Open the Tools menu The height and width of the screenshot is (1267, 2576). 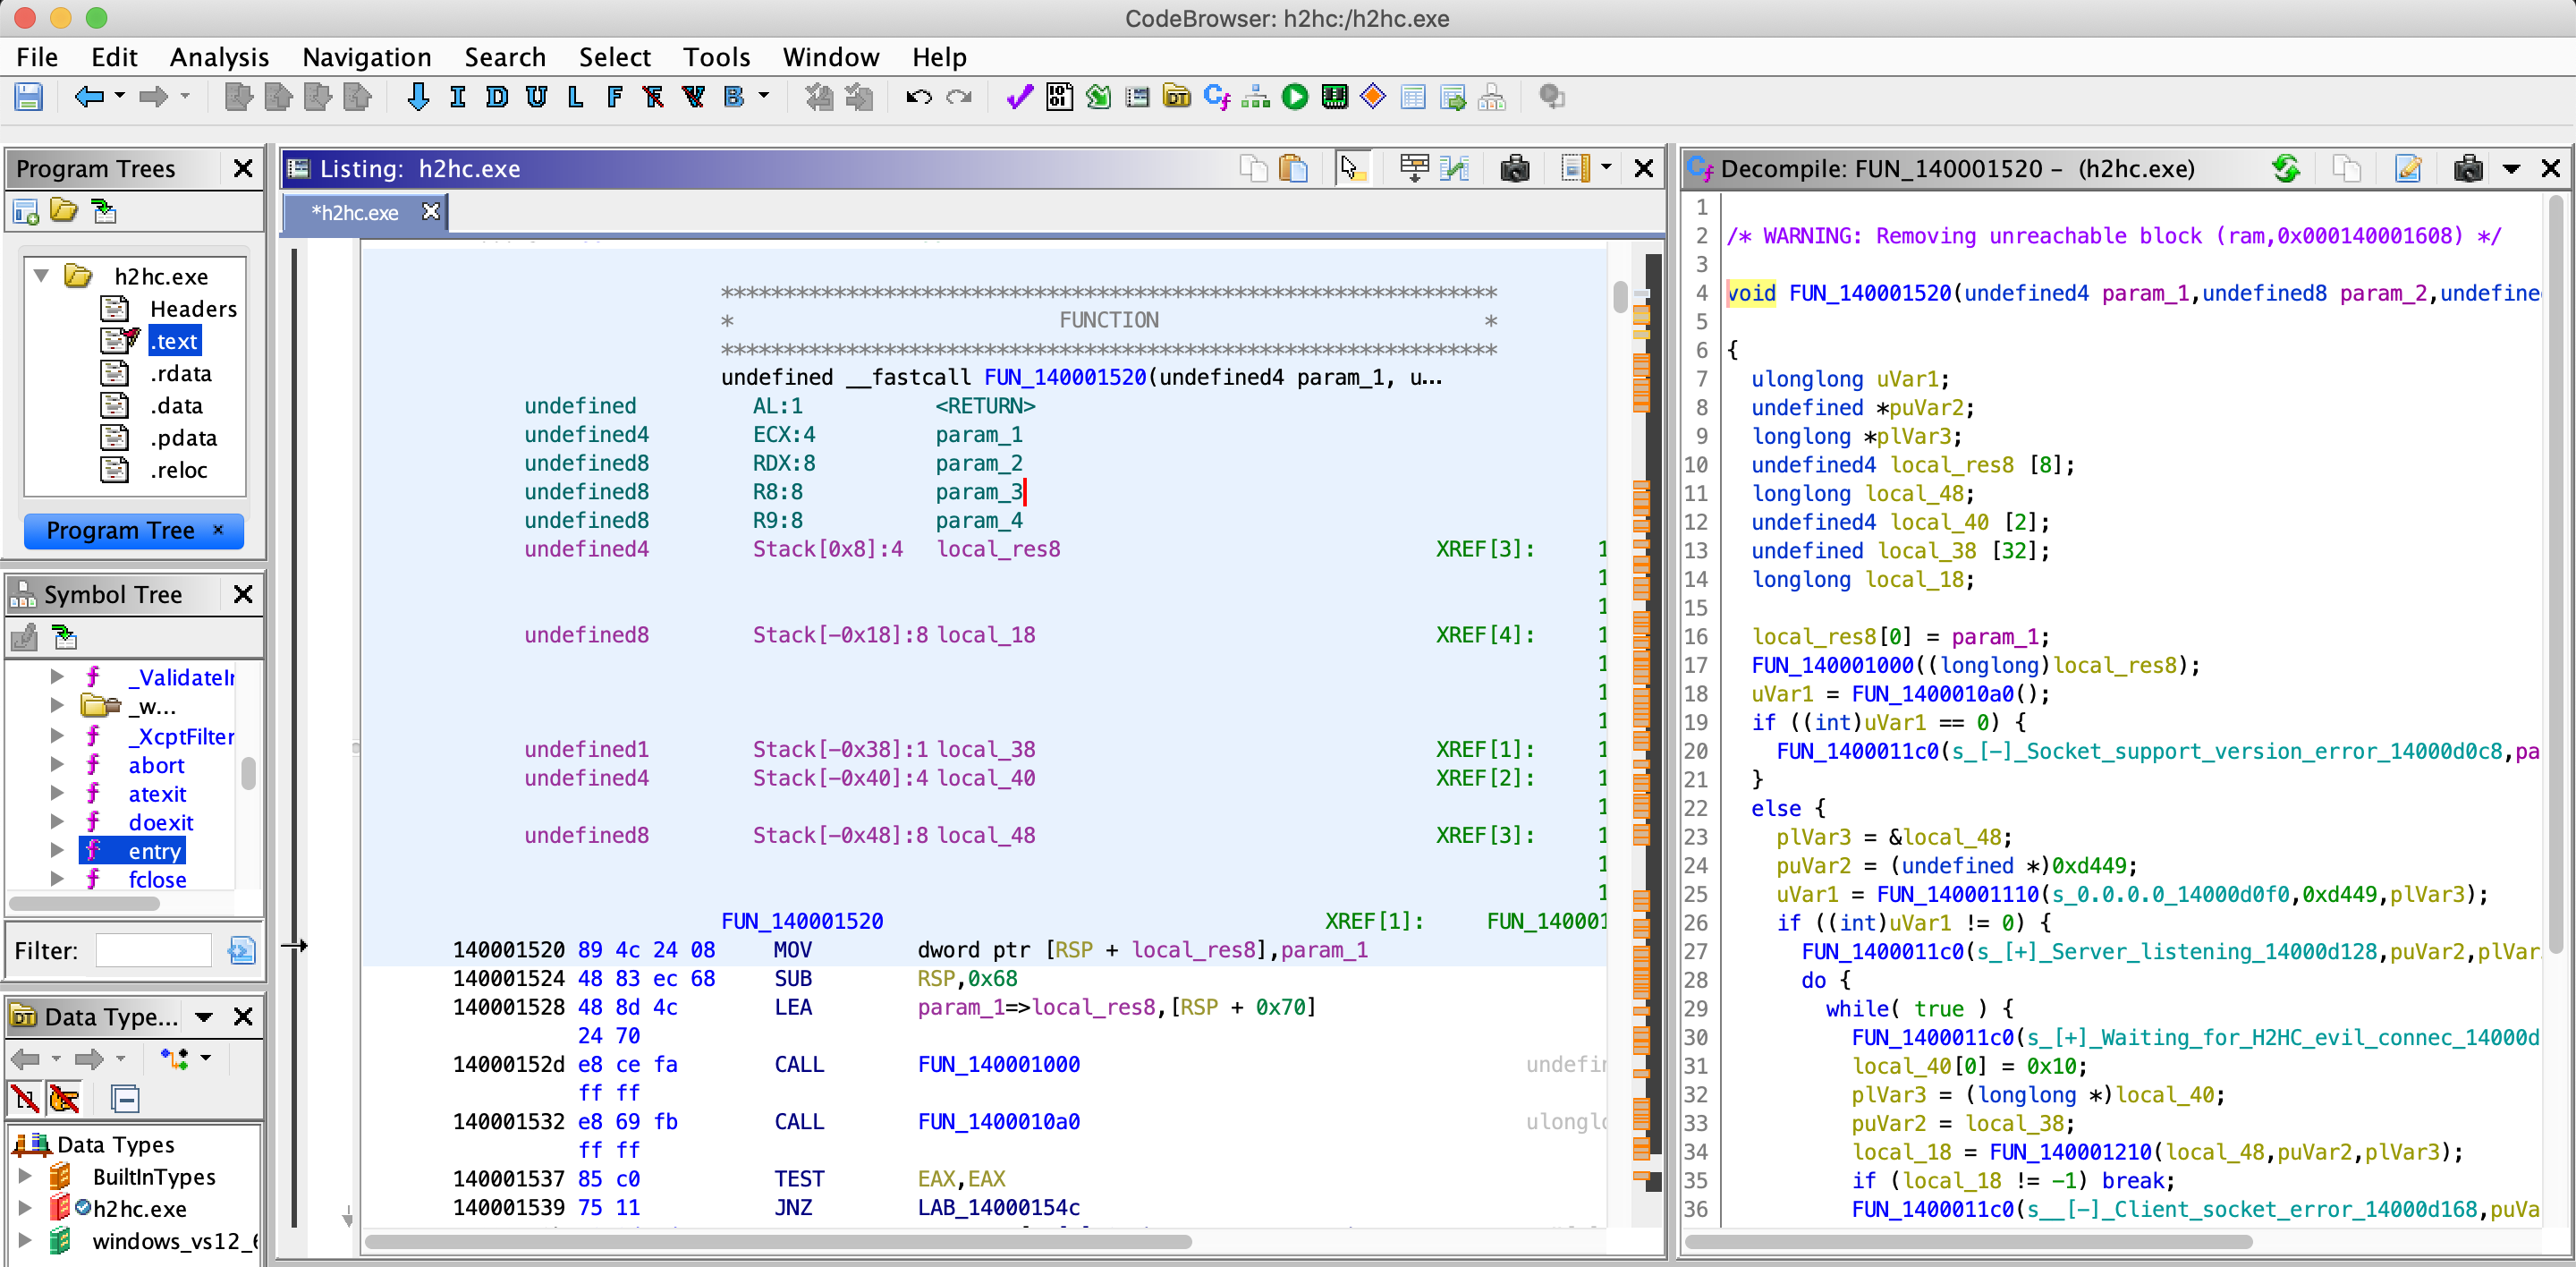tap(716, 57)
